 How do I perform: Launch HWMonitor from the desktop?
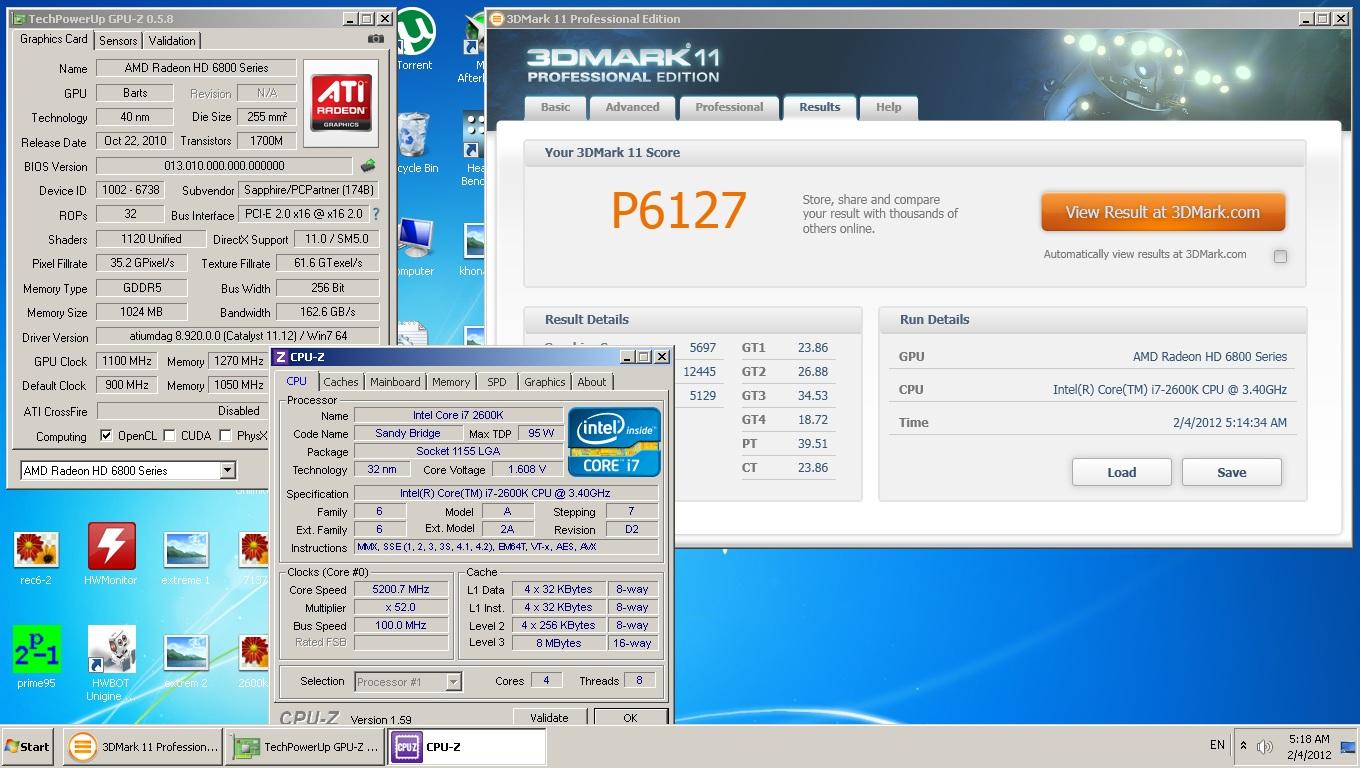pyautogui.click(x=111, y=555)
